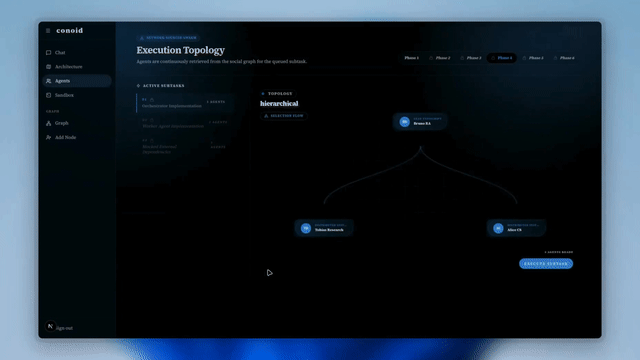Click agents count on Worker Agent row

[x=218, y=122]
